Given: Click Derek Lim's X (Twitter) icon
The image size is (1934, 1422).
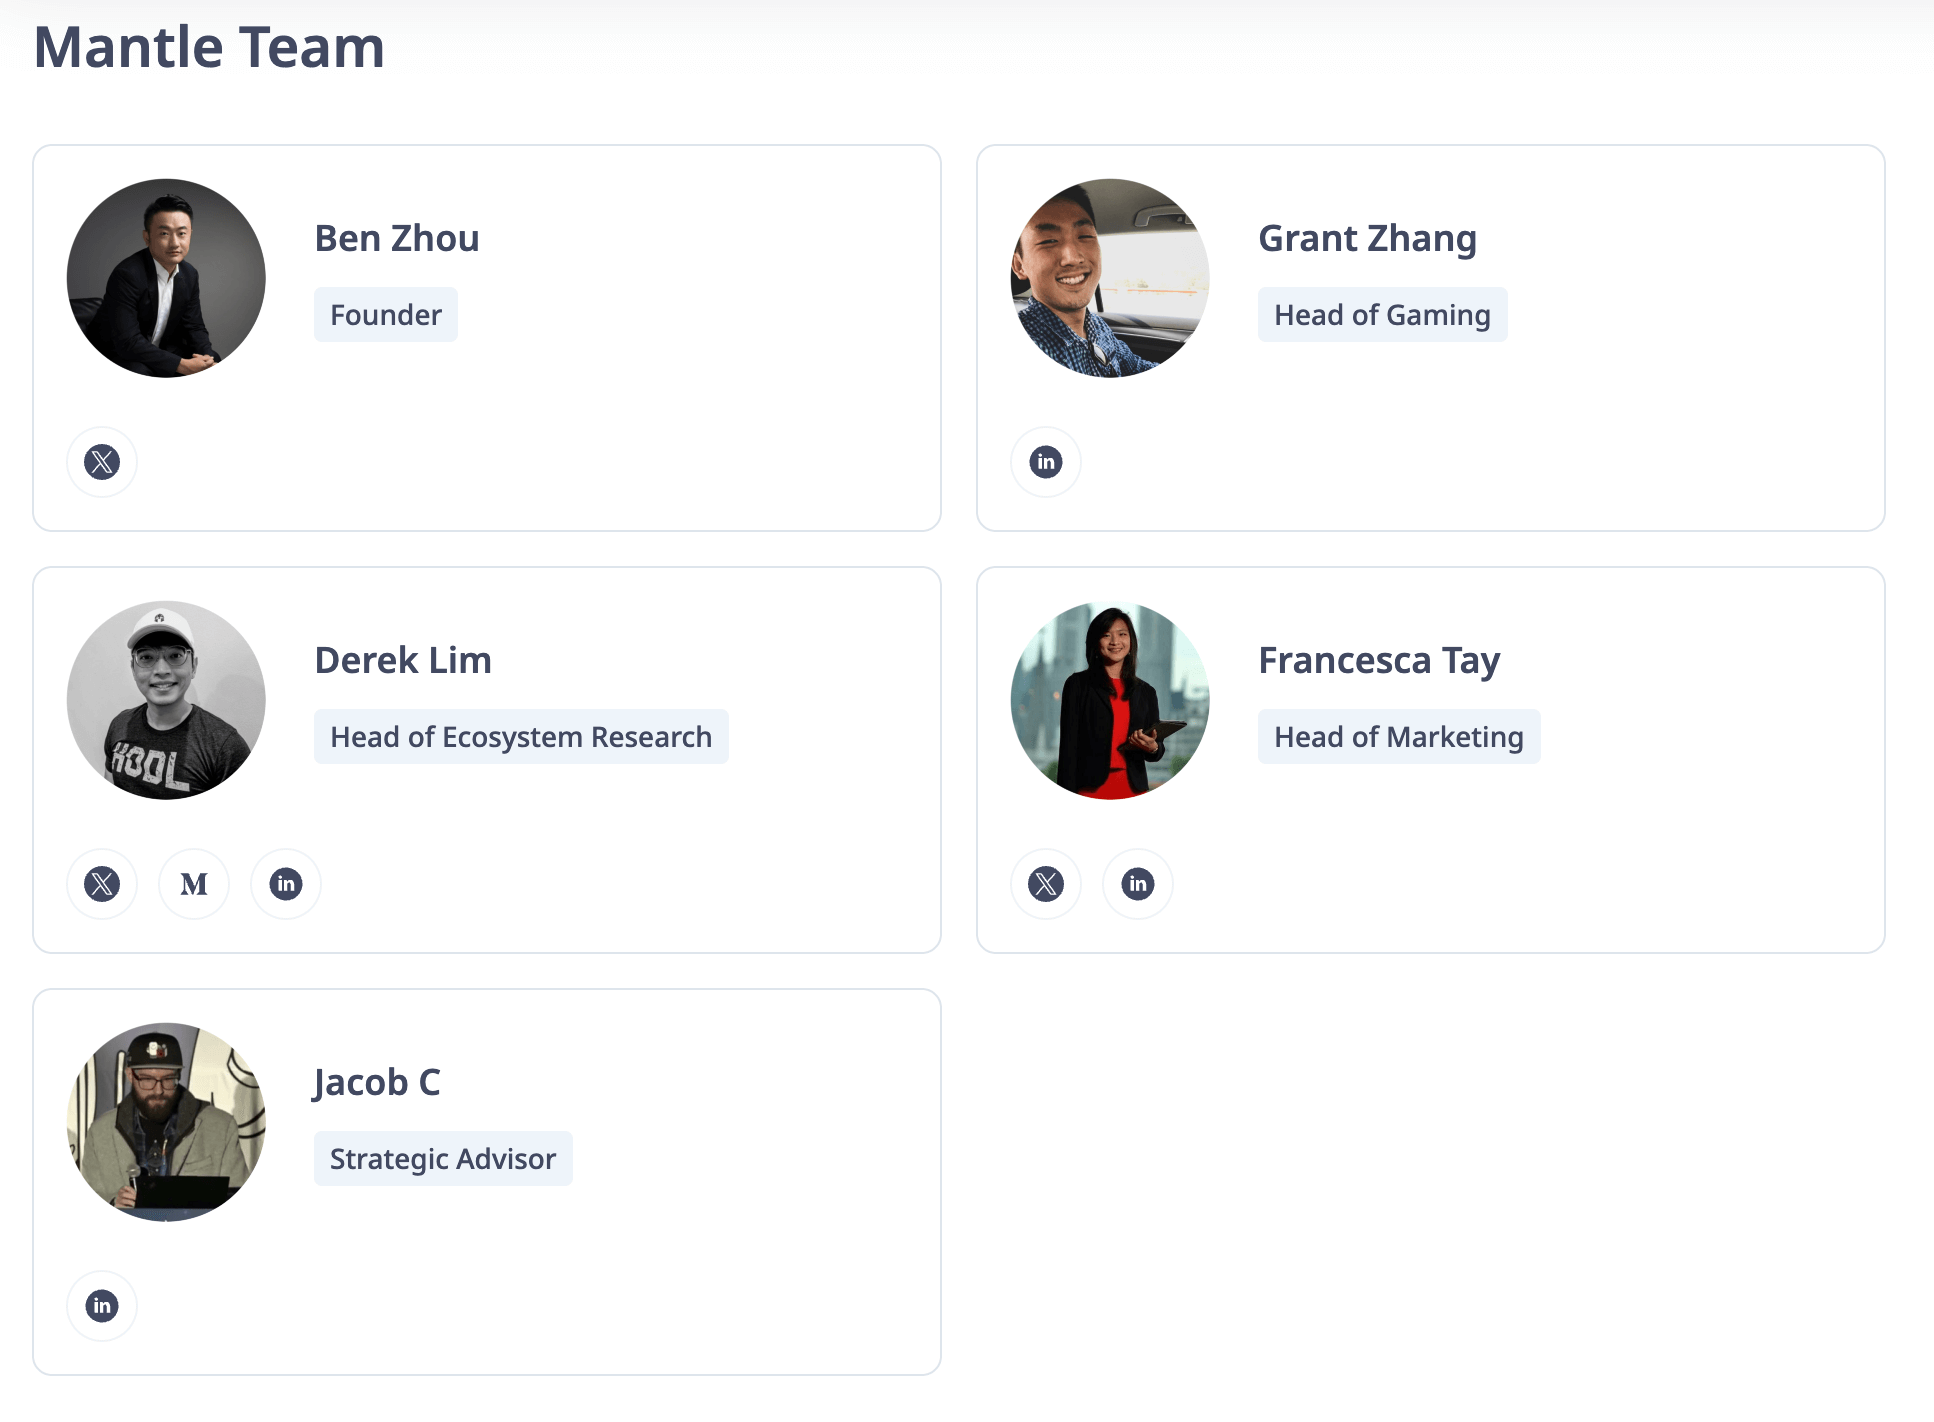Looking at the screenshot, I should tap(102, 884).
